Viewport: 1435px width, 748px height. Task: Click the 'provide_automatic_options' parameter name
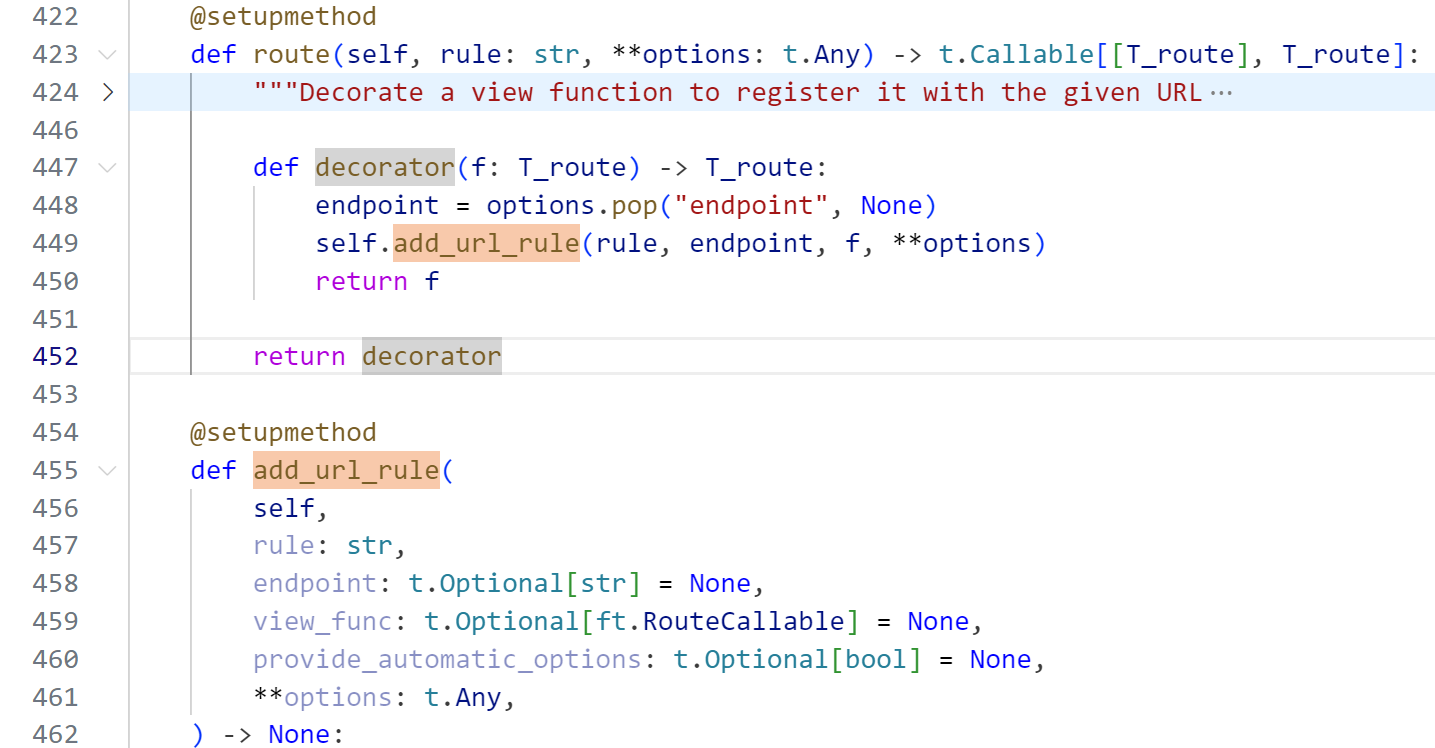click(448, 659)
